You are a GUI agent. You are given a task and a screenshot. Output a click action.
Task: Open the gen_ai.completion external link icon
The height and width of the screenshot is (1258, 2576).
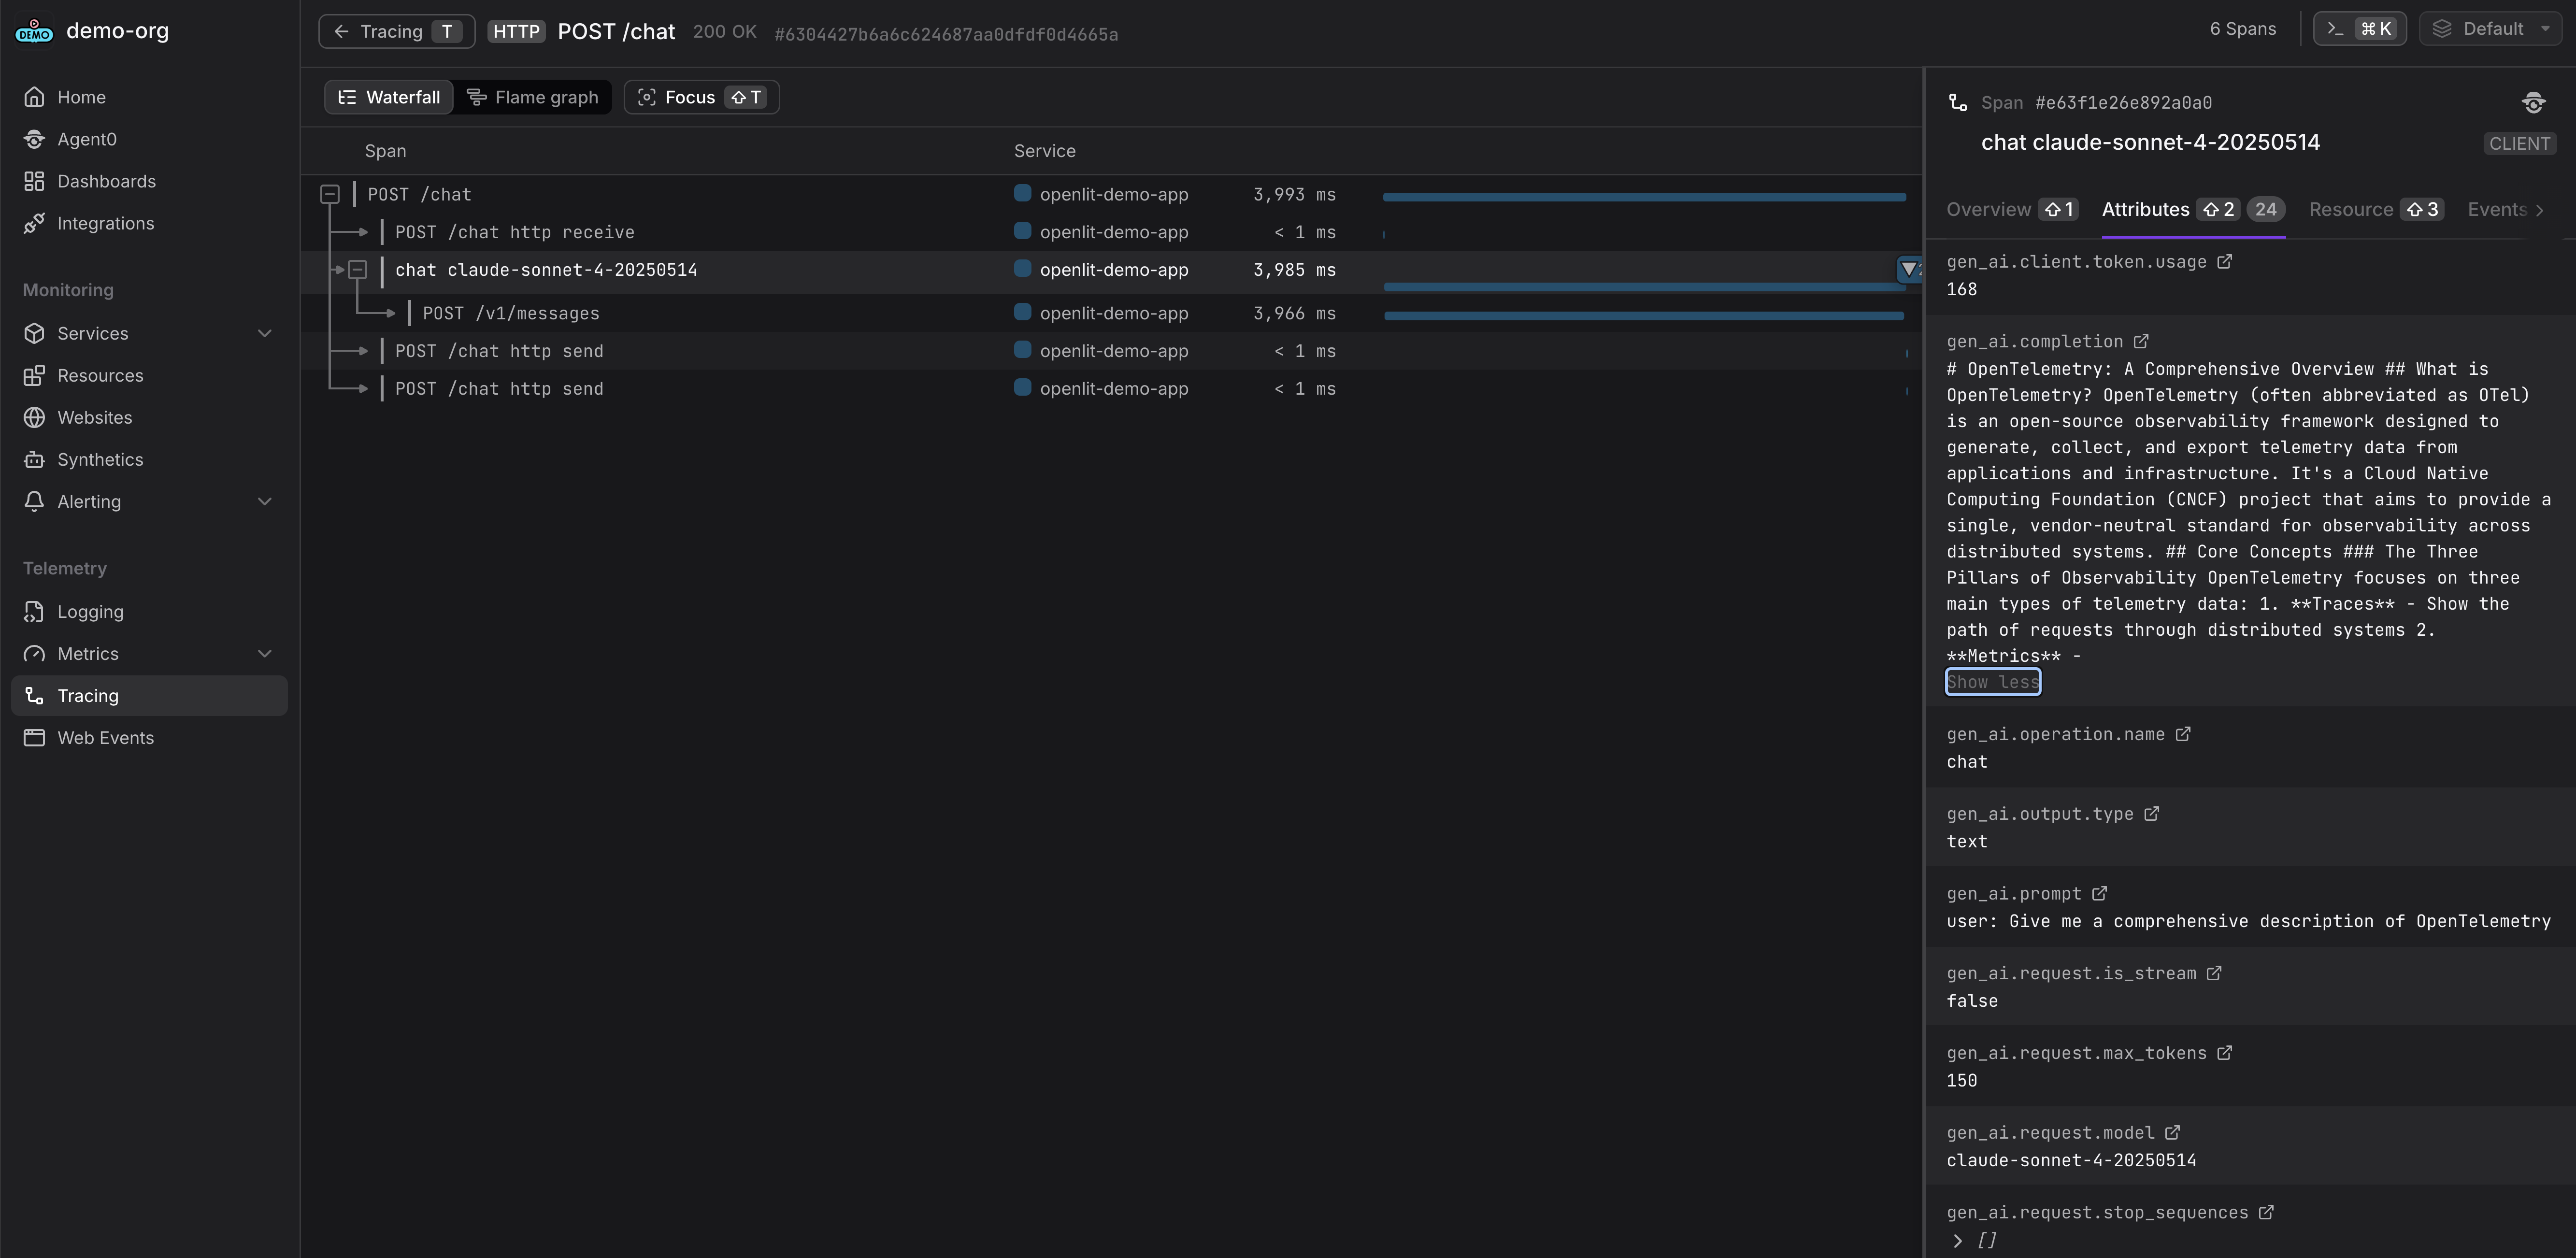pos(2140,342)
